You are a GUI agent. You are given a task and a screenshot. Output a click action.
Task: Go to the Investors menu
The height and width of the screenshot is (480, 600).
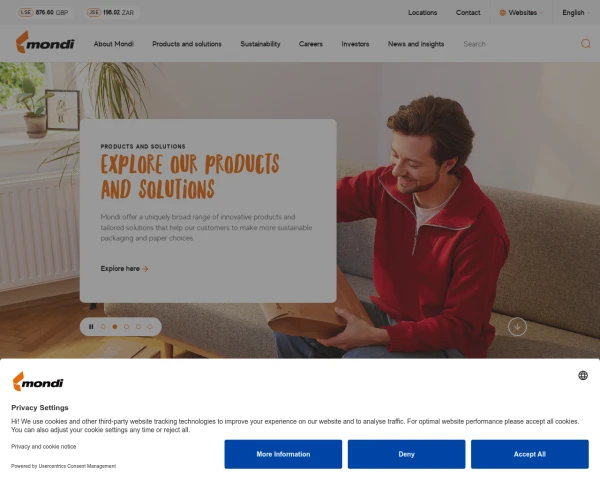[355, 44]
